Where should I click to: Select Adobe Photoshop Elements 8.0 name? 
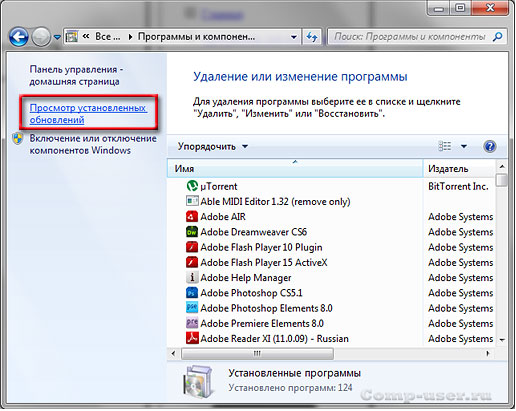click(266, 308)
